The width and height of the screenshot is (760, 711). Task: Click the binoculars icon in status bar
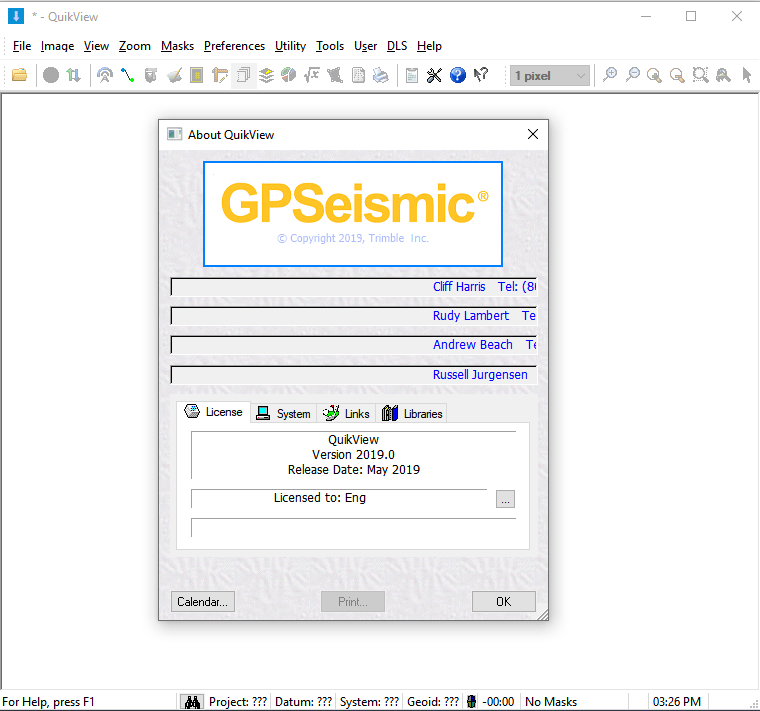(192, 702)
